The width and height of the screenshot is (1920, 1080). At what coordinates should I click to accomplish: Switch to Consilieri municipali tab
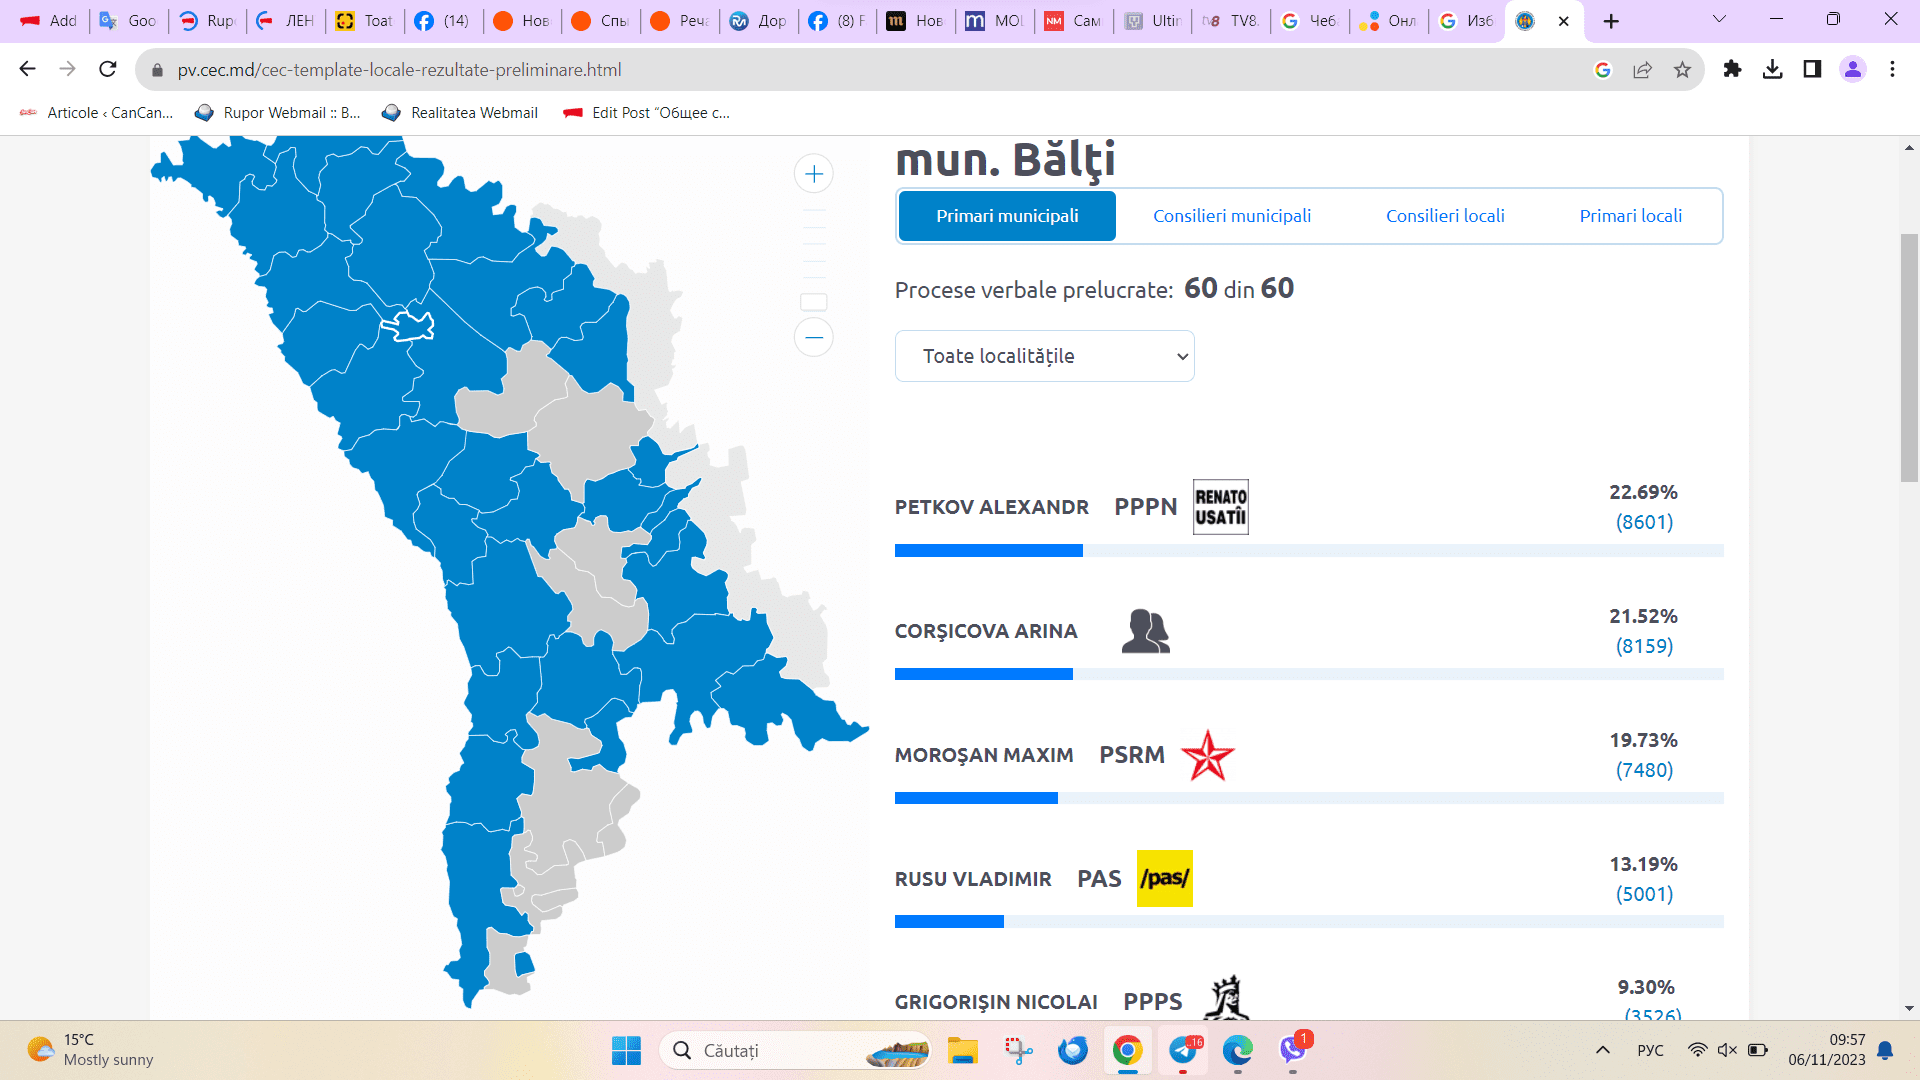pos(1231,216)
